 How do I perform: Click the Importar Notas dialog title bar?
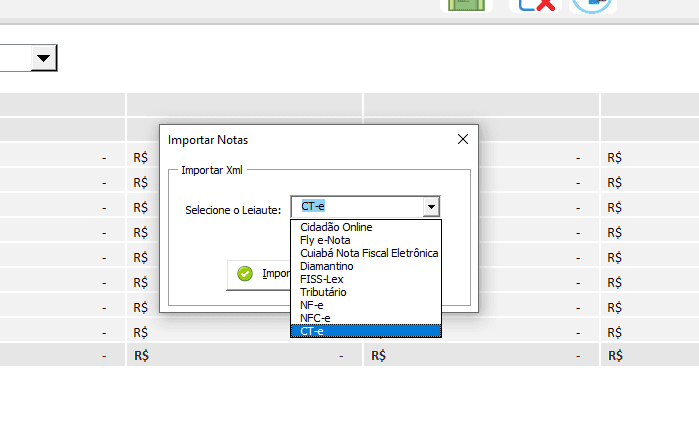coord(308,140)
